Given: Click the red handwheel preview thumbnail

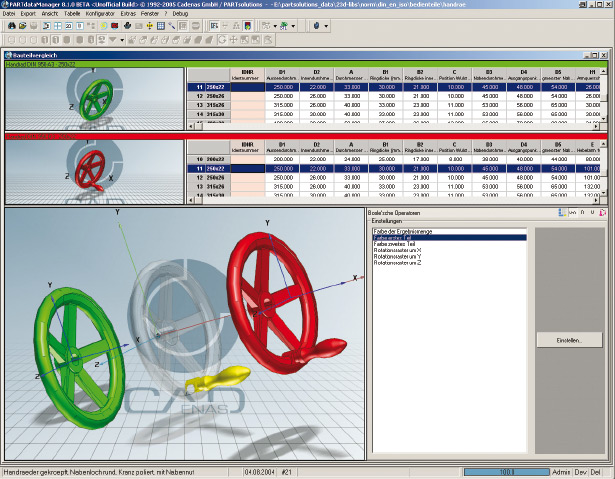Looking at the screenshot, I should (94, 172).
